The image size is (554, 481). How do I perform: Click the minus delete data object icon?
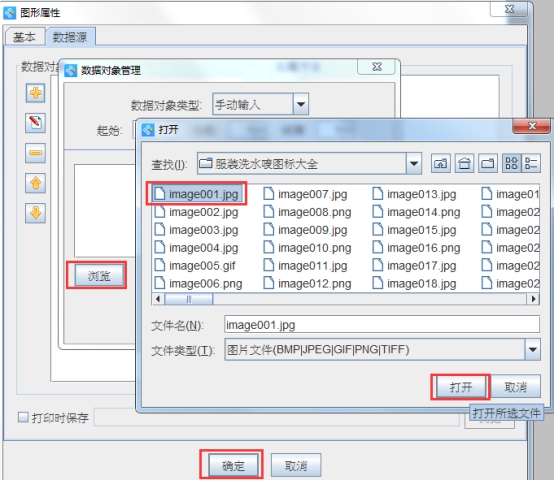35,153
